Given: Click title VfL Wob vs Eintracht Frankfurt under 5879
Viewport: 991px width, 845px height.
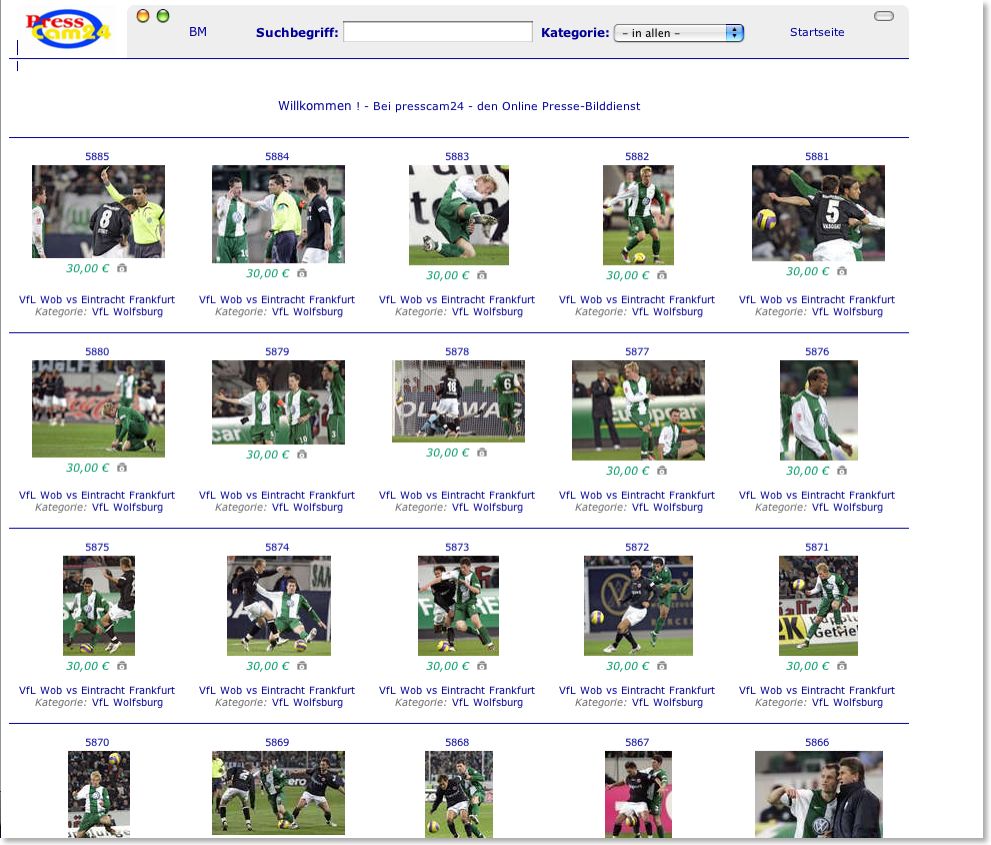Looking at the screenshot, I should pos(277,495).
